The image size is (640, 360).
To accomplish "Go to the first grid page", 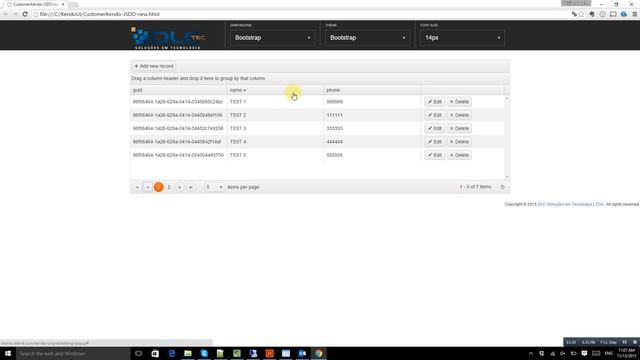I will (x=138, y=187).
